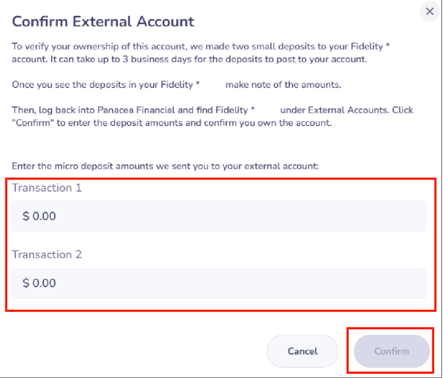Click the paragraph starting To verify your ownership

point(201,53)
